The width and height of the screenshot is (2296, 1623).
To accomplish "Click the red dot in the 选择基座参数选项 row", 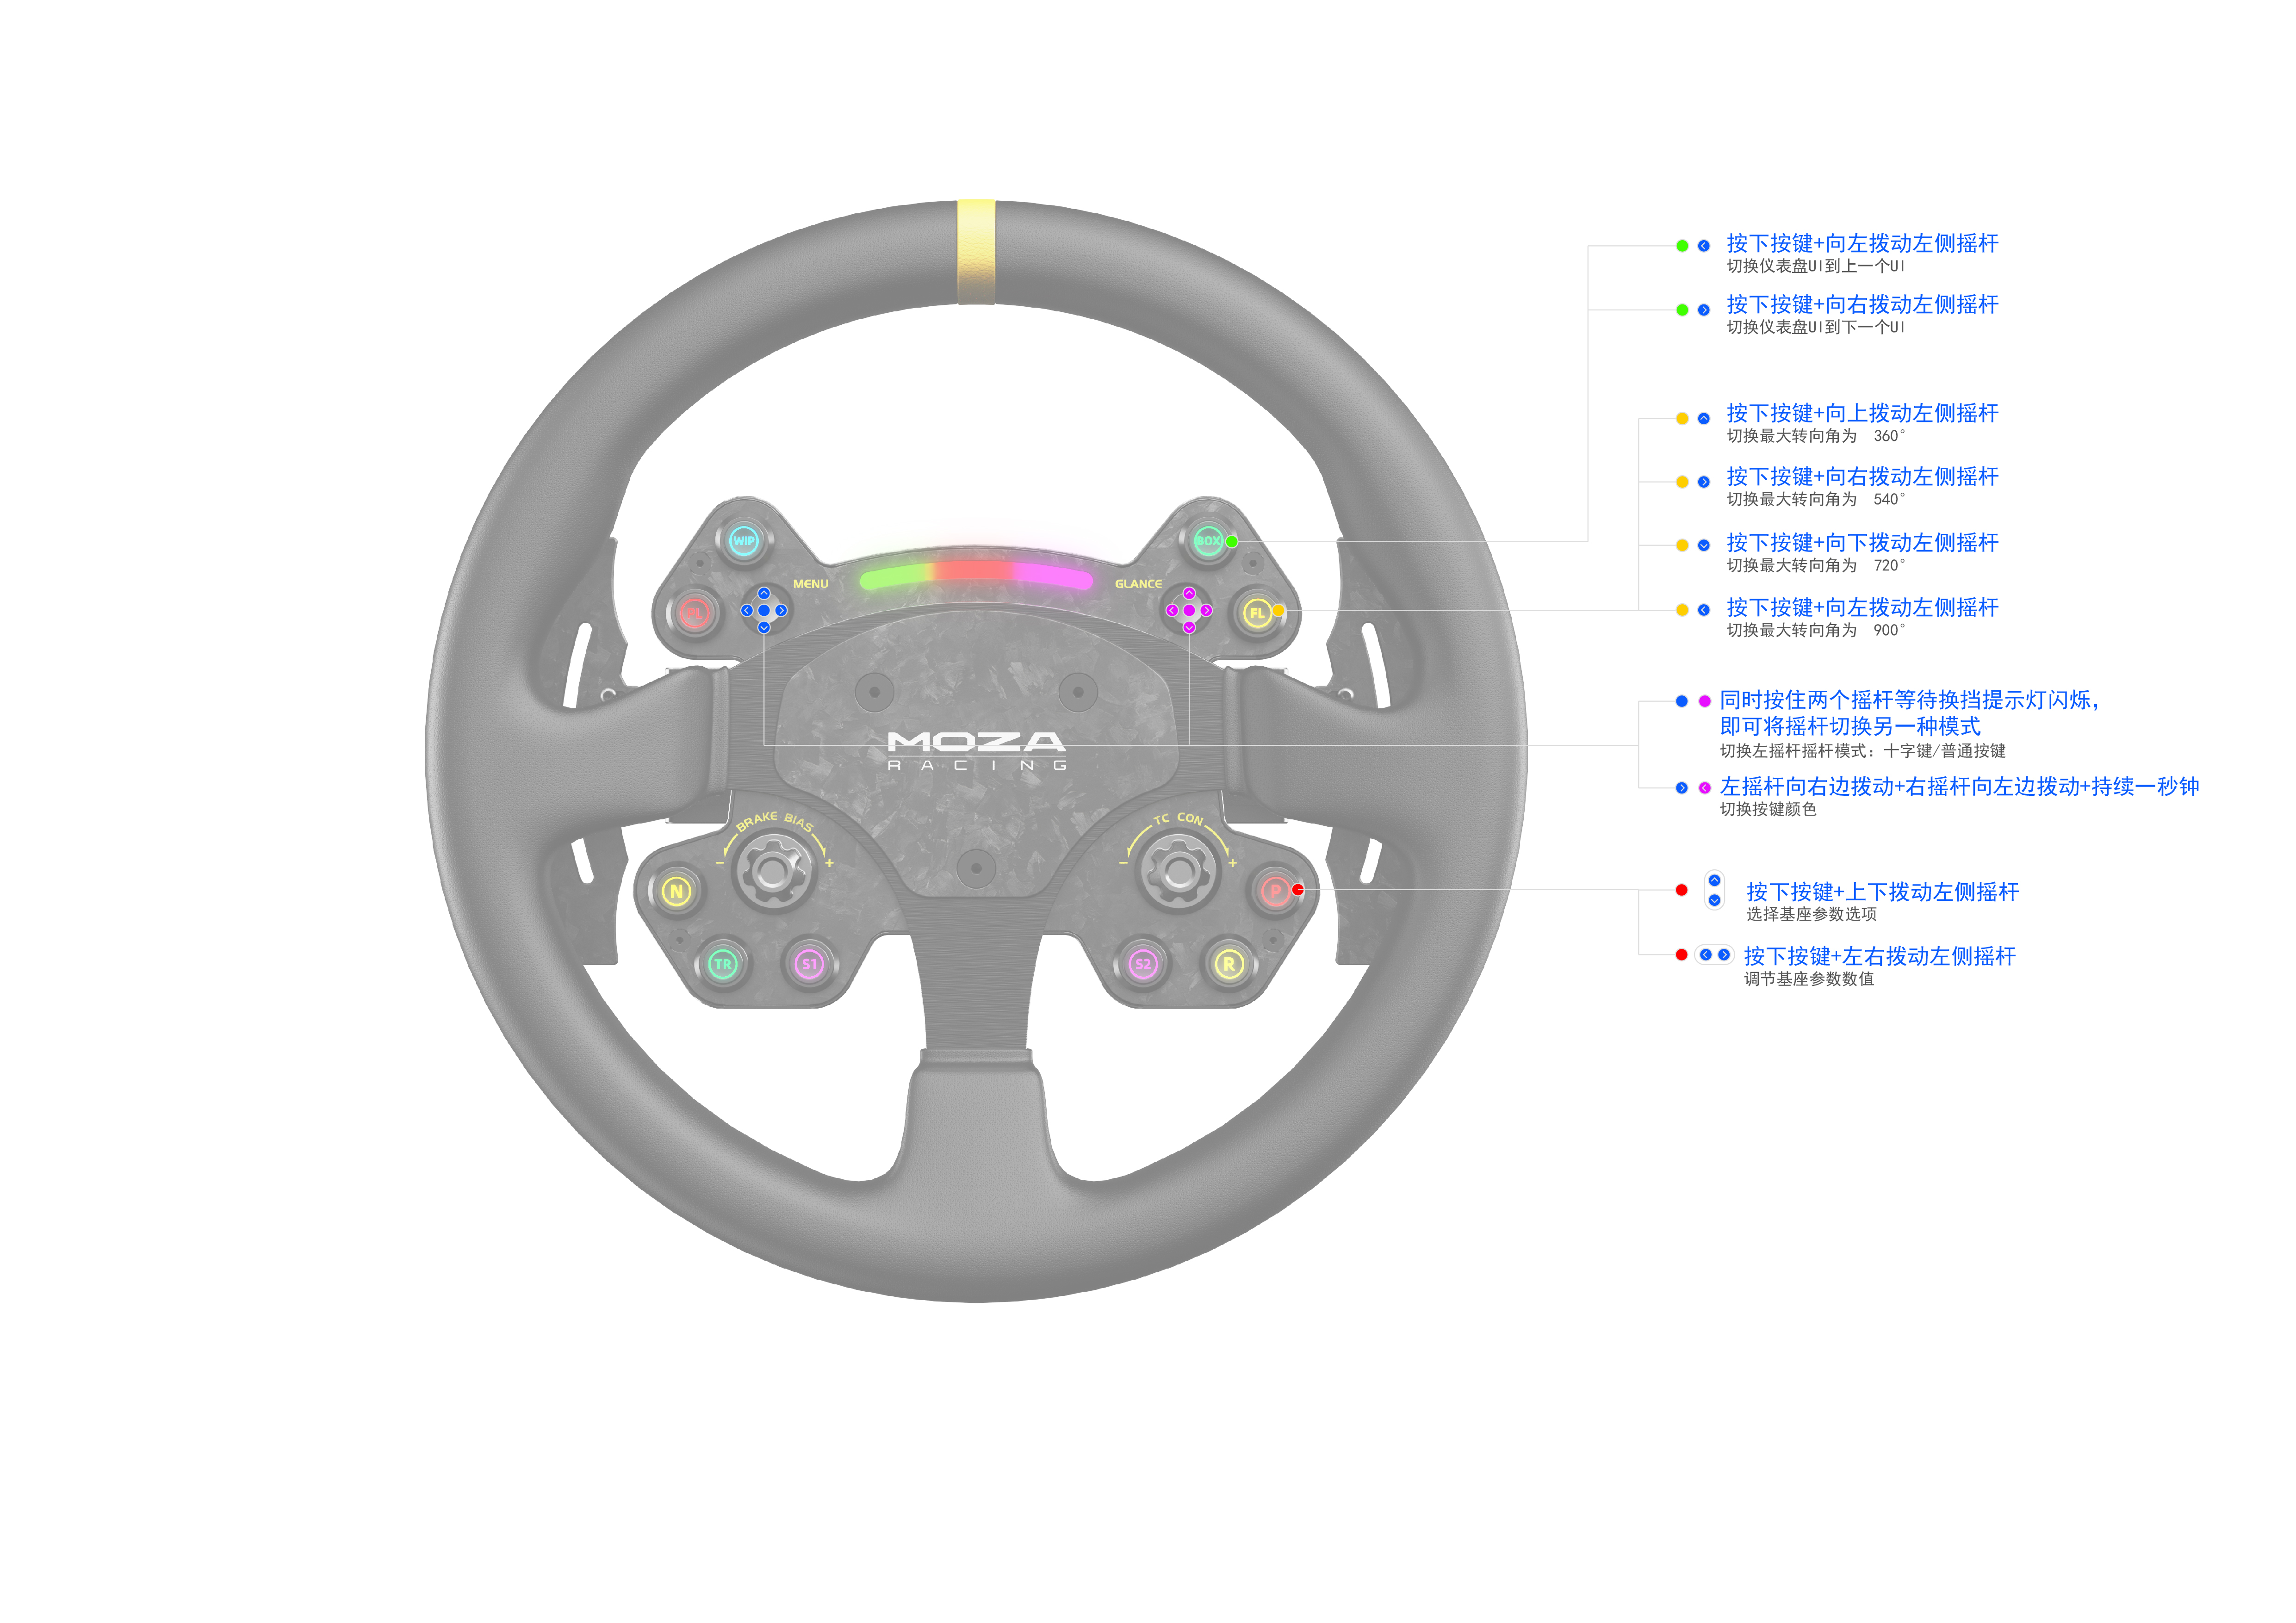I will tap(1682, 890).
